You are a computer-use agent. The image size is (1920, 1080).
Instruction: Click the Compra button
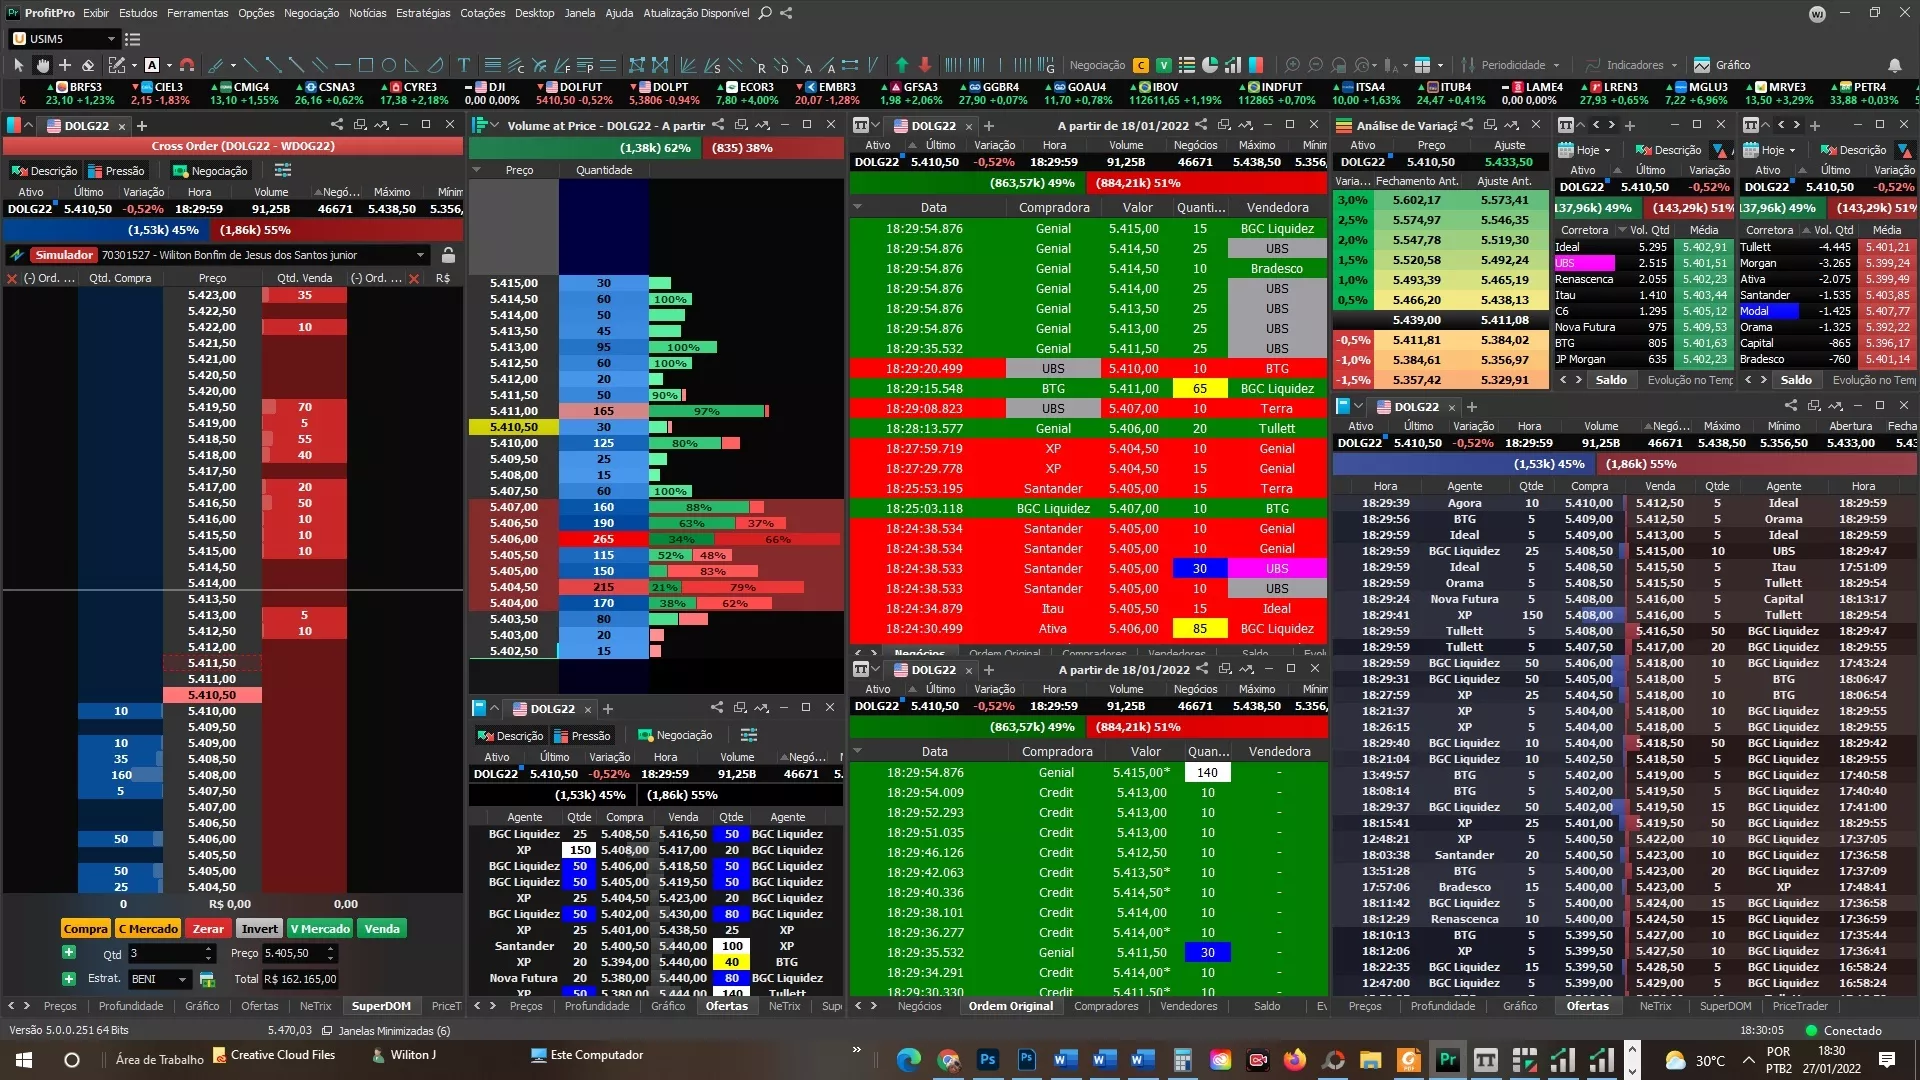(85, 929)
